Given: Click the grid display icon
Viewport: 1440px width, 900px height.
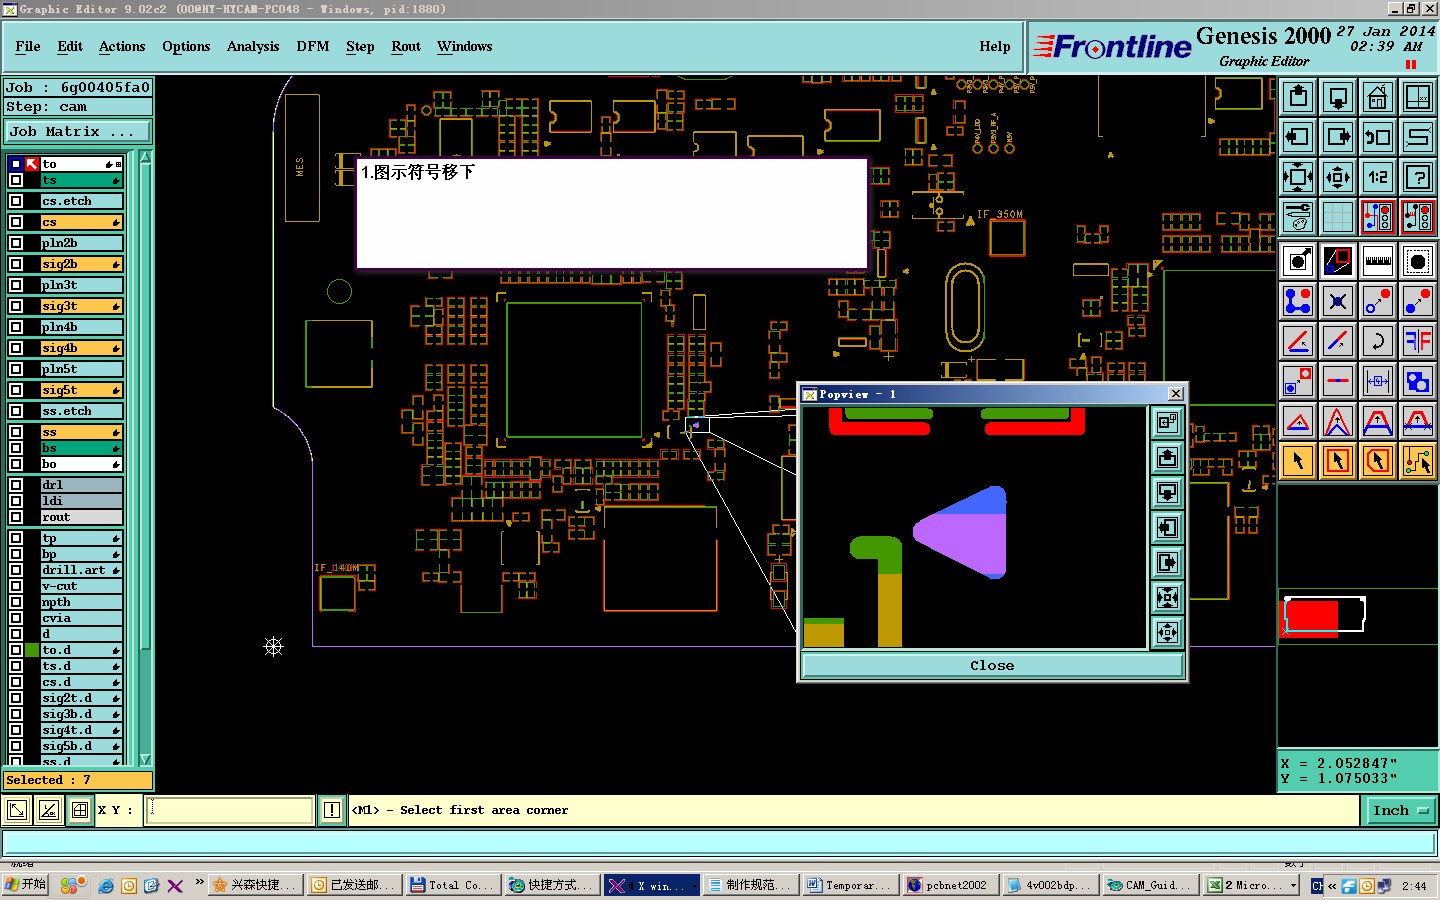Looking at the screenshot, I should [x=1338, y=217].
